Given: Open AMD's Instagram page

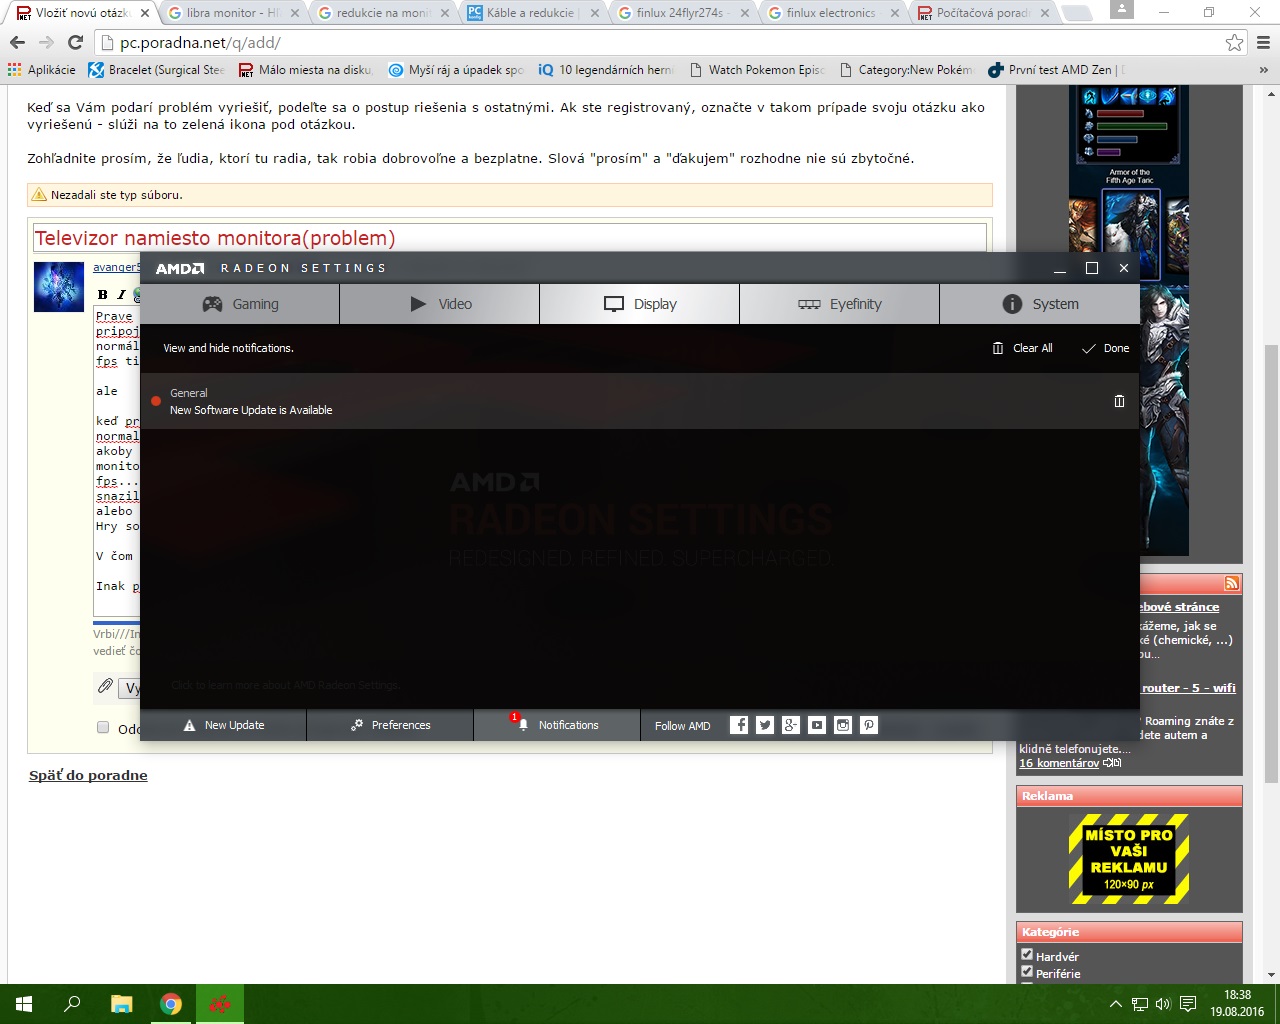Looking at the screenshot, I should 843,725.
